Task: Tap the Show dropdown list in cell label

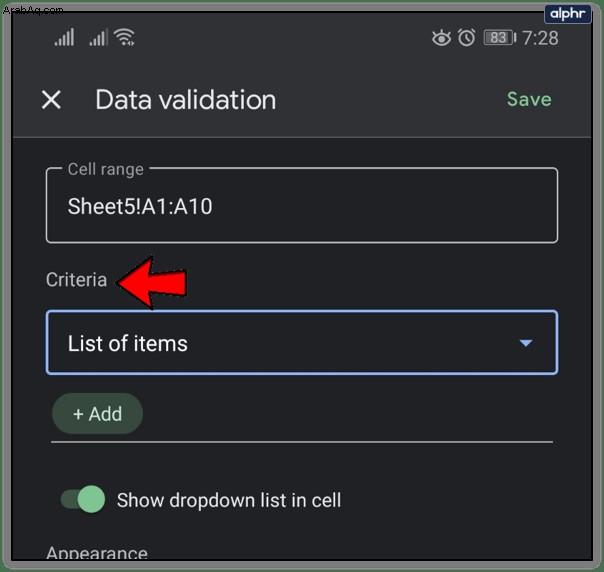Action: point(229,500)
